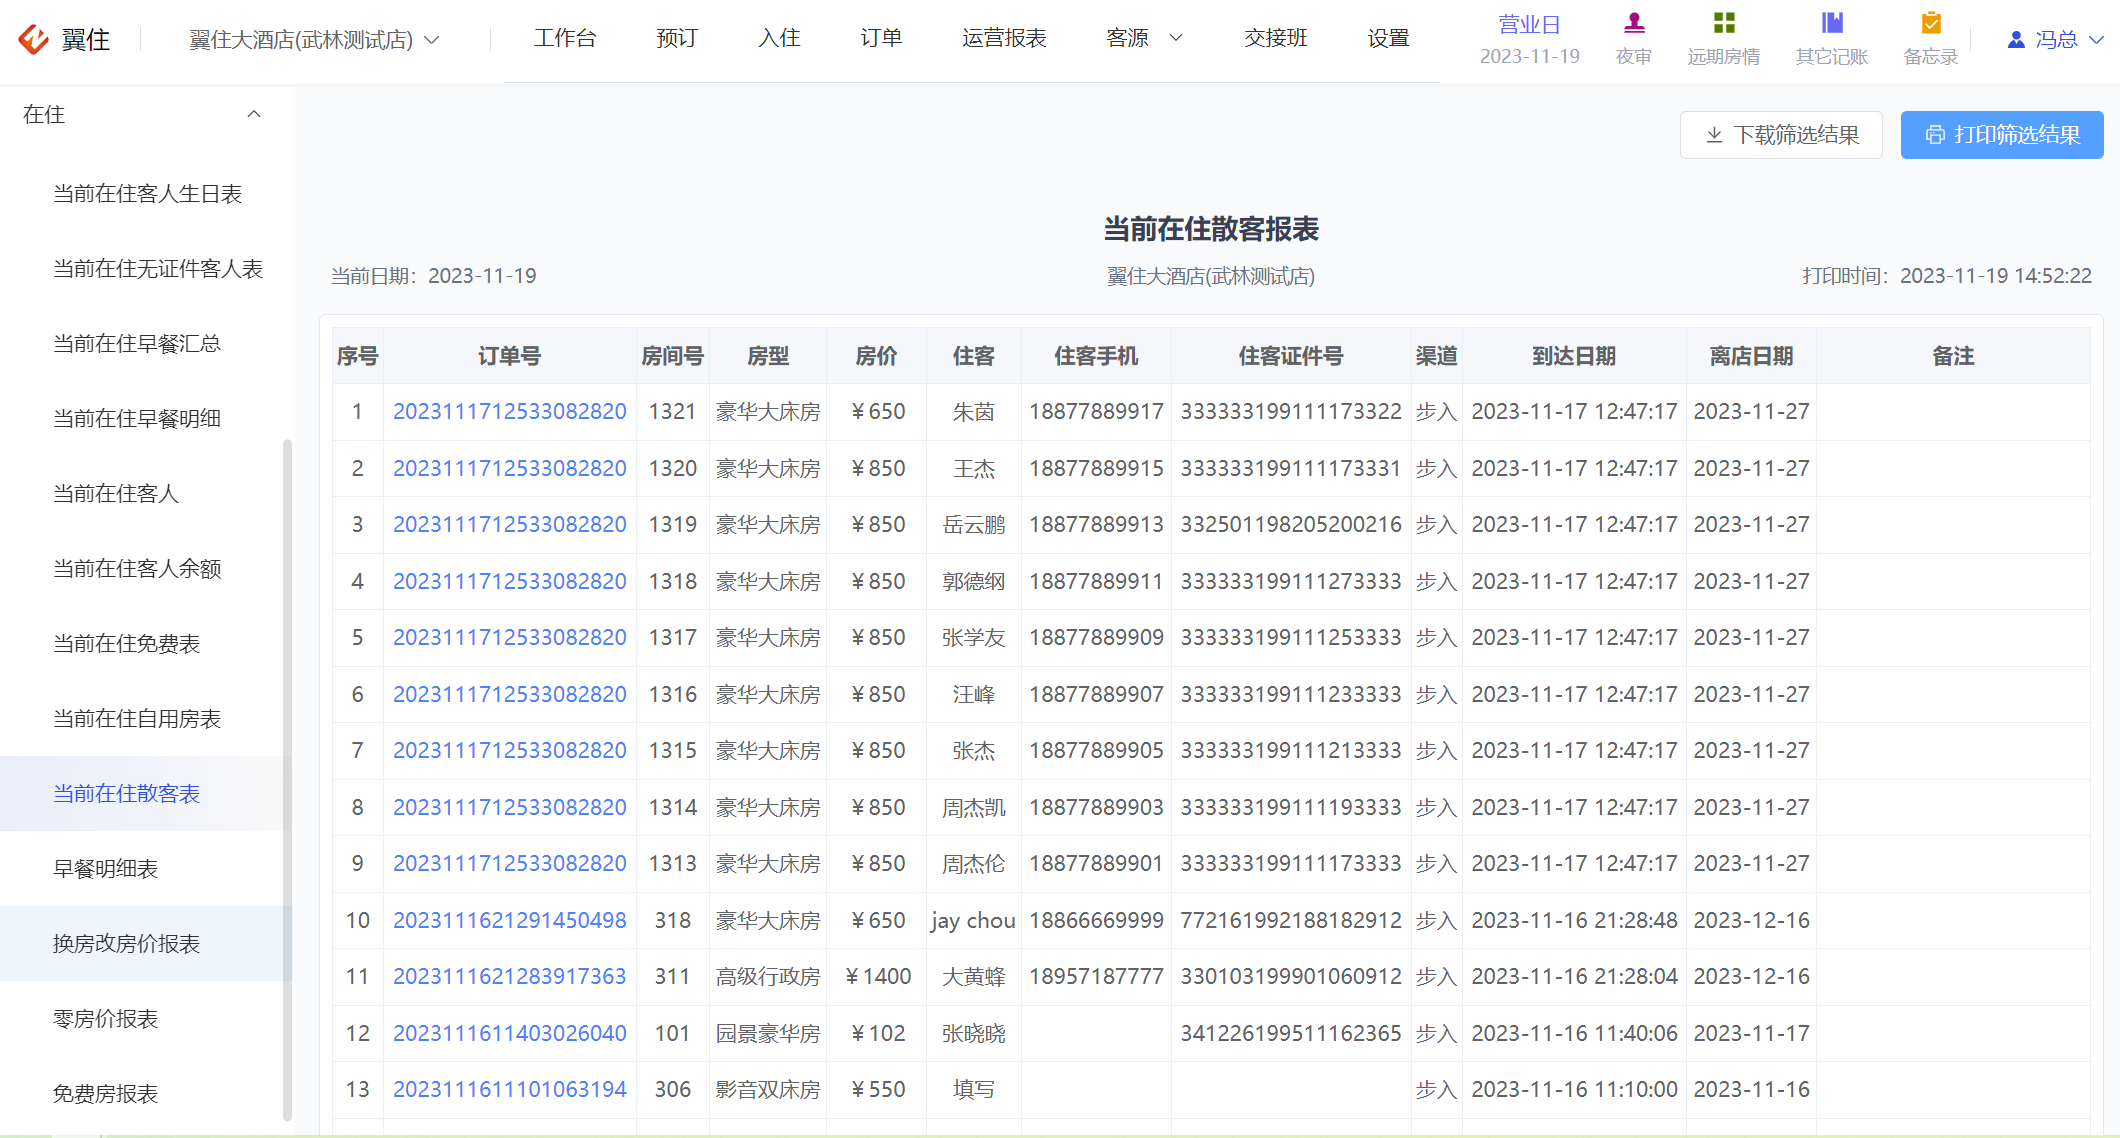Open the 夜审 night audit icon
2120x1138 pixels.
1634,22
